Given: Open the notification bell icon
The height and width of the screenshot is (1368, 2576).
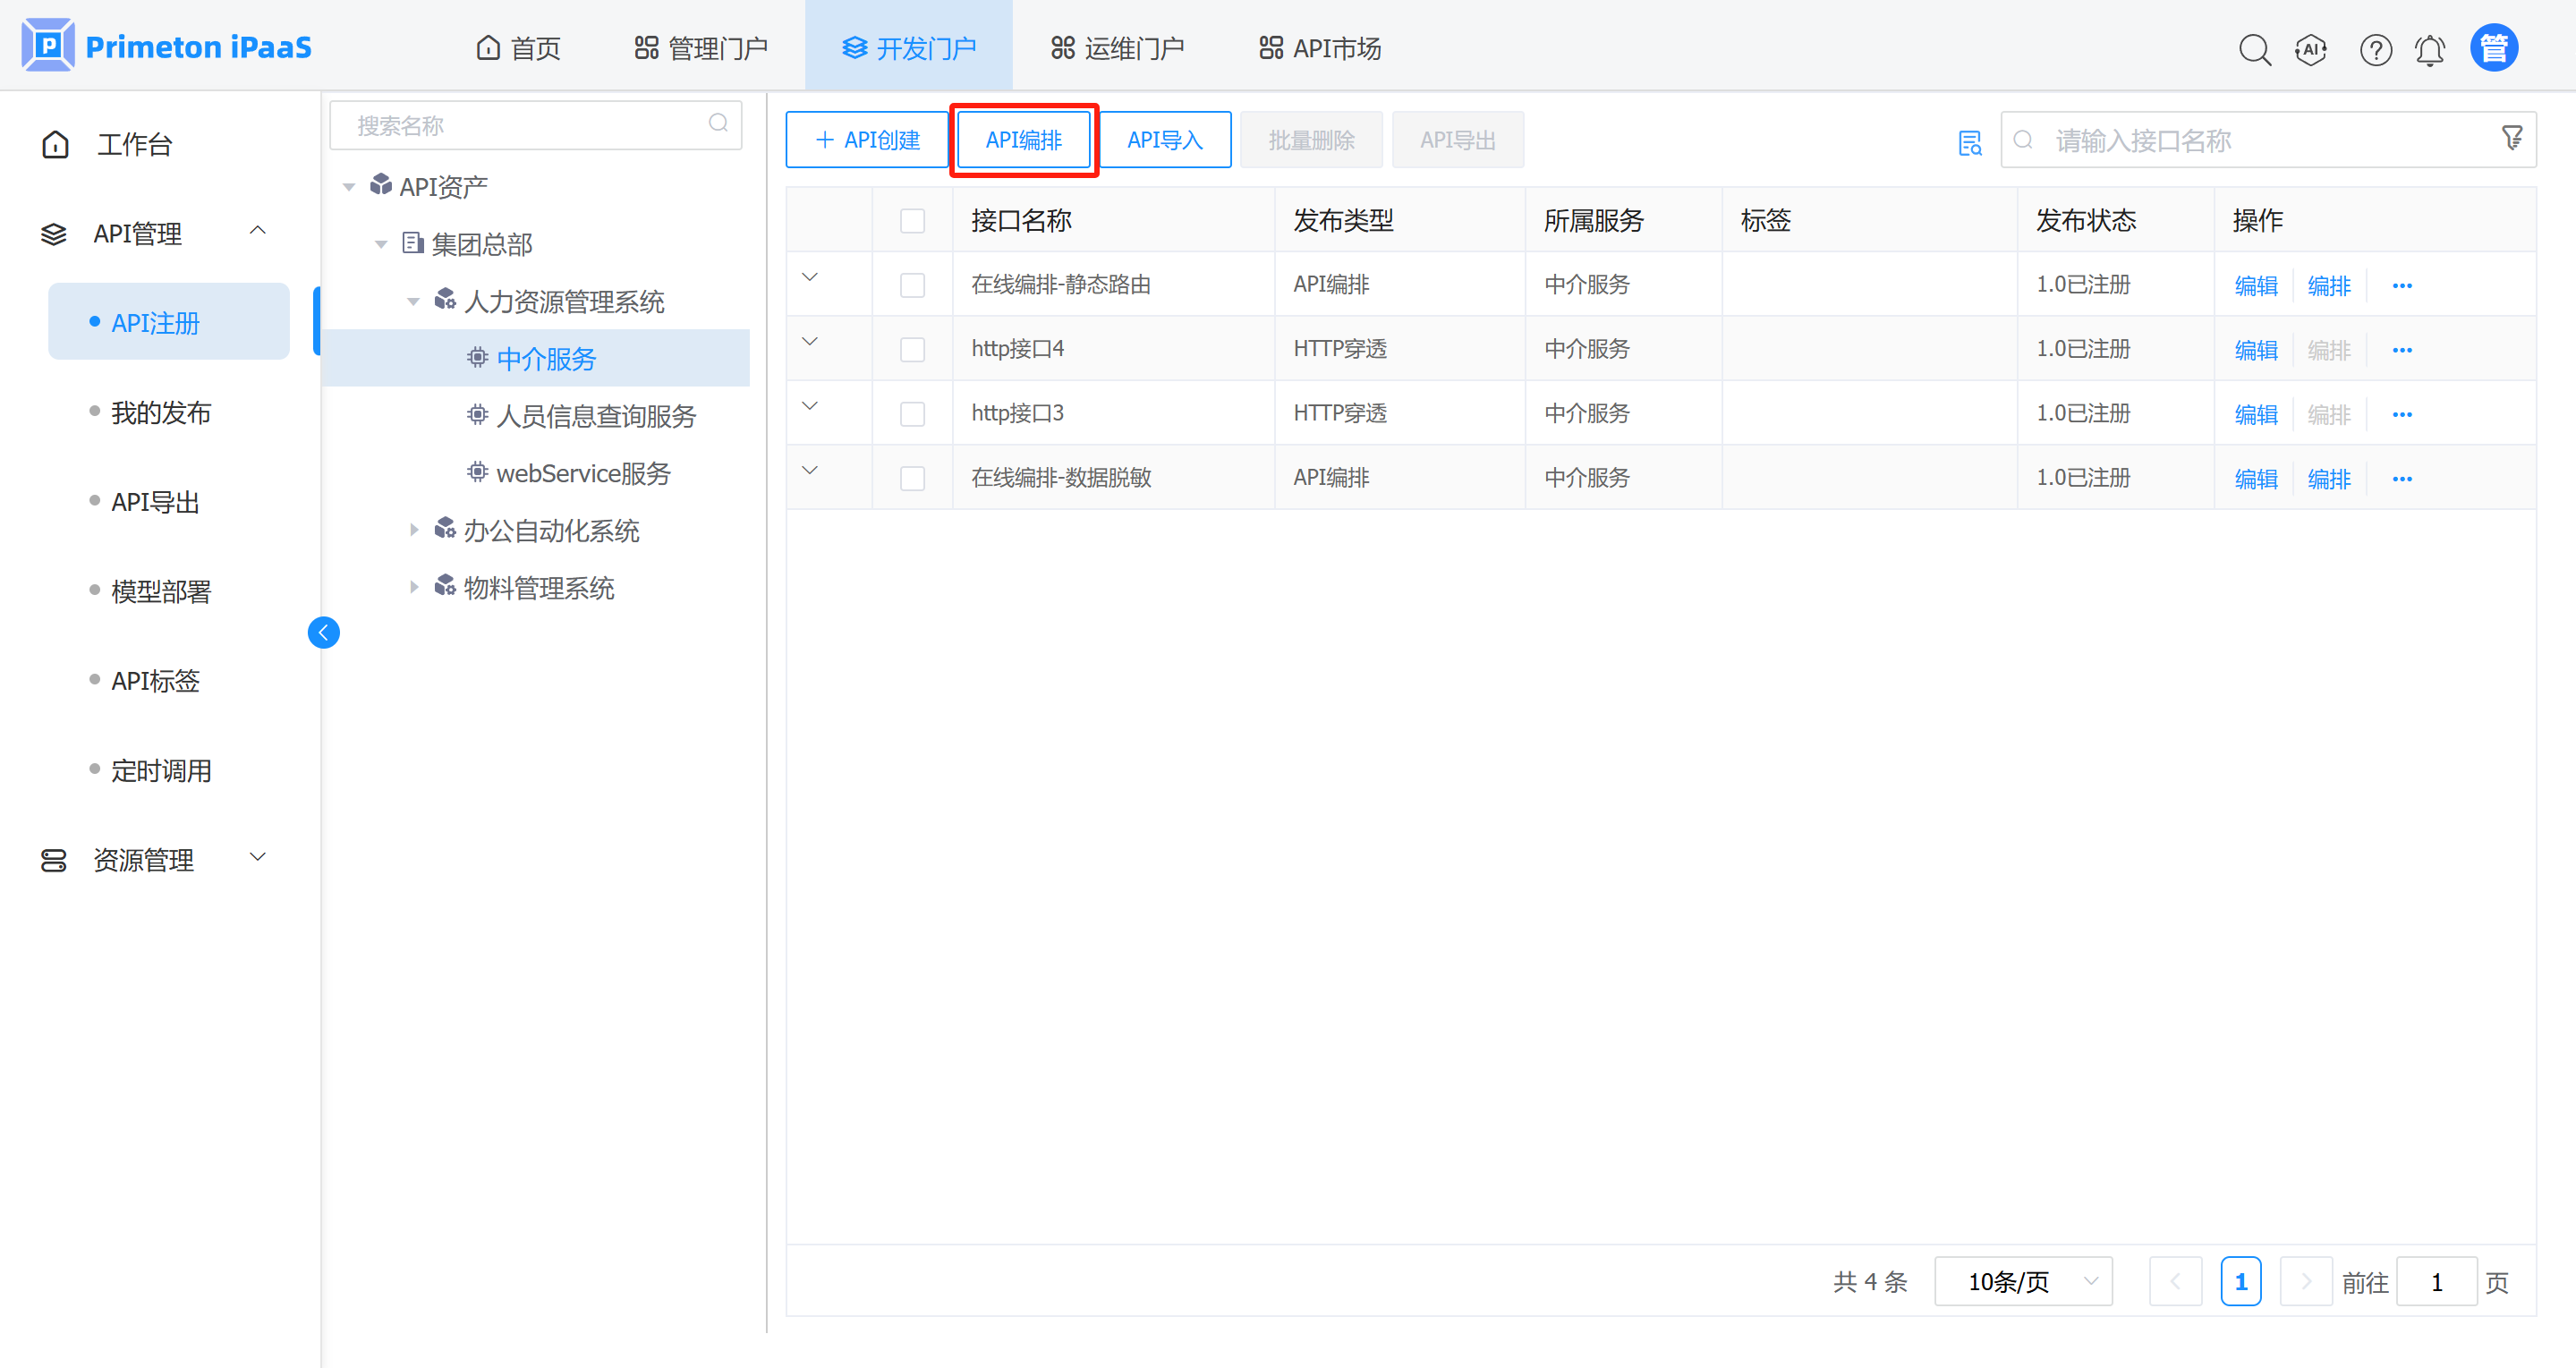Looking at the screenshot, I should click(x=2430, y=49).
